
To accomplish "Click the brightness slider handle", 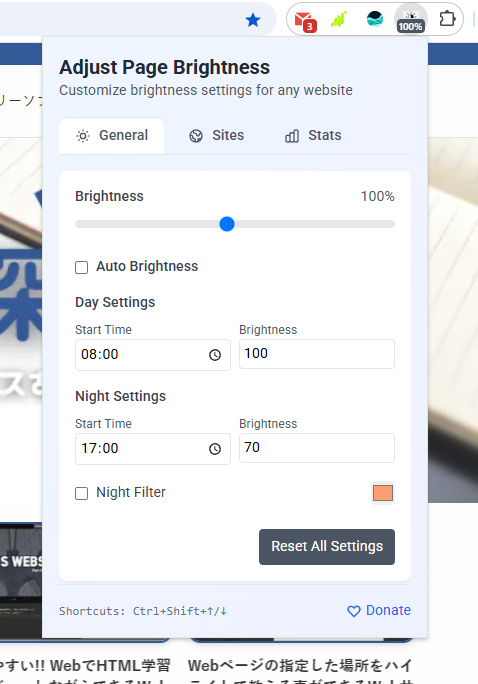I will 227,224.
